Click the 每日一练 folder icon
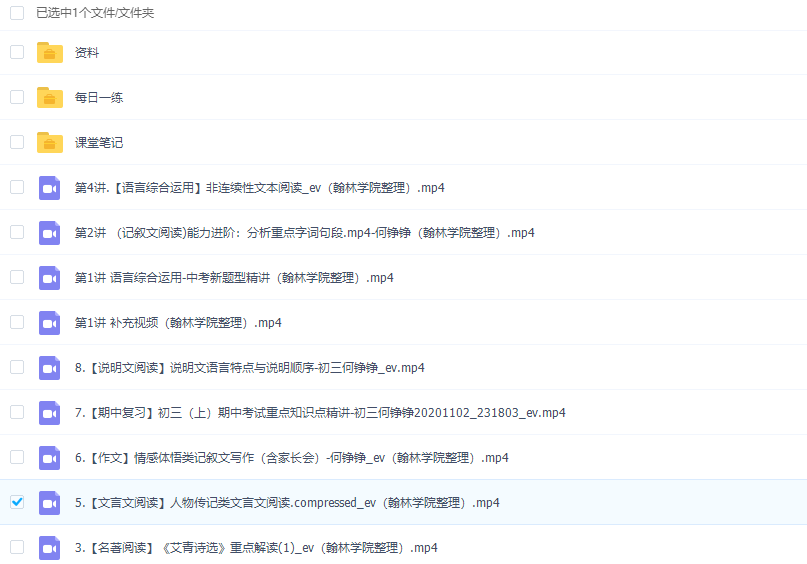Screen dimensions: 807x564 (49, 98)
